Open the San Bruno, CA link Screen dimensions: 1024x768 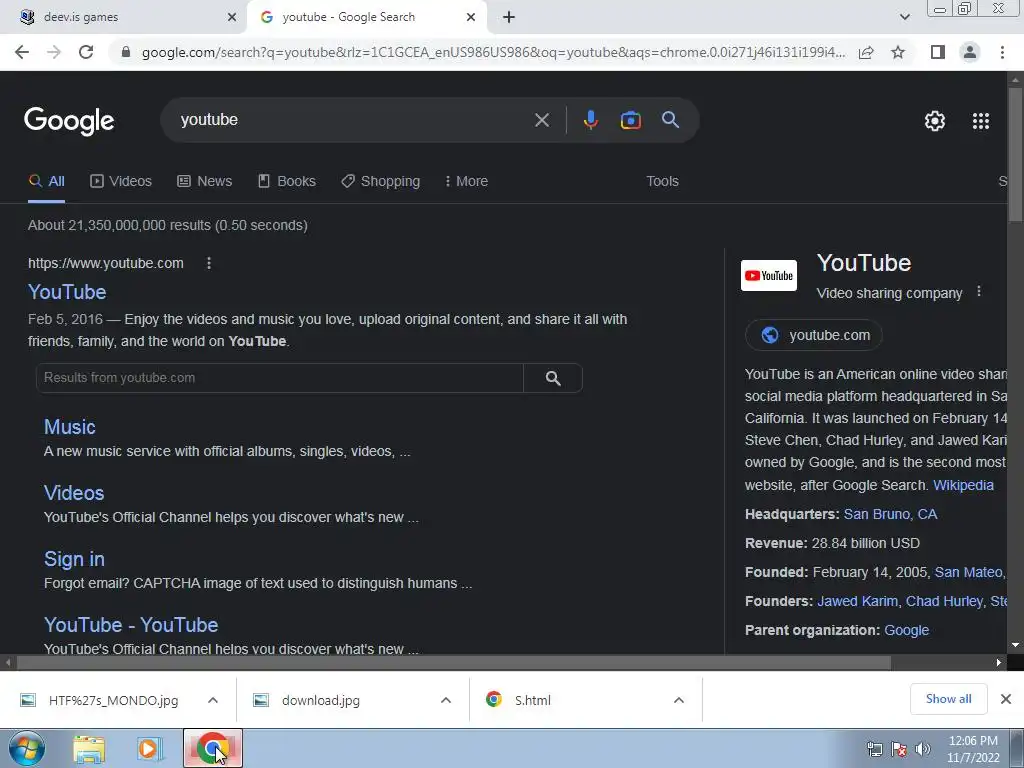point(890,514)
